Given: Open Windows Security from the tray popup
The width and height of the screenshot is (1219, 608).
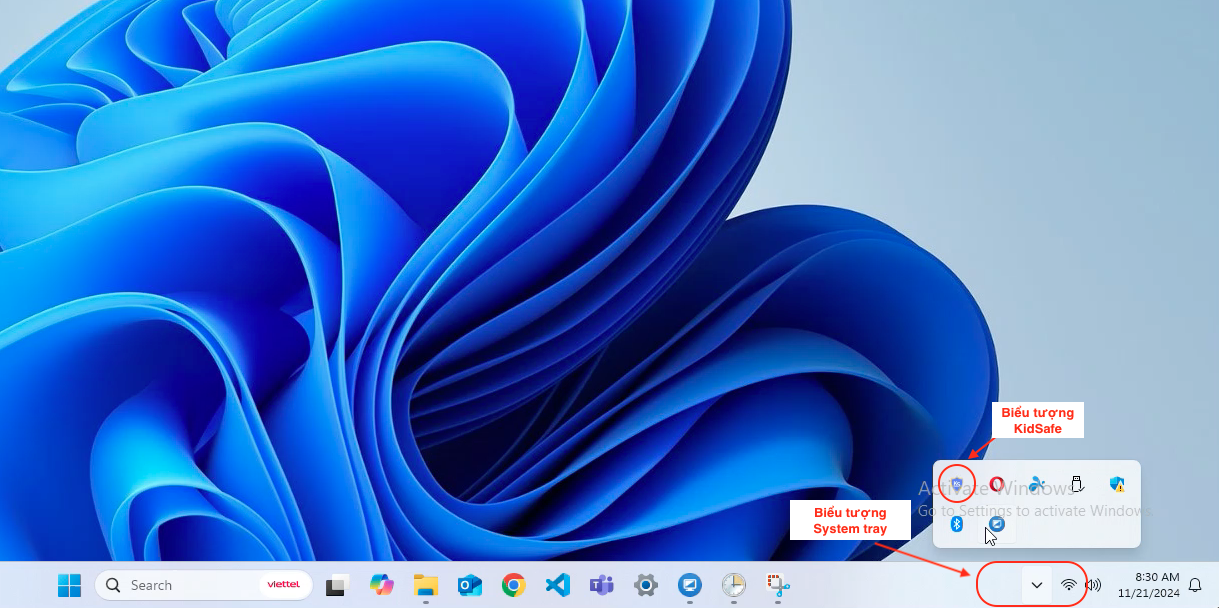Looking at the screenshot, I should pyautogui.click(x=1117, y=485).
